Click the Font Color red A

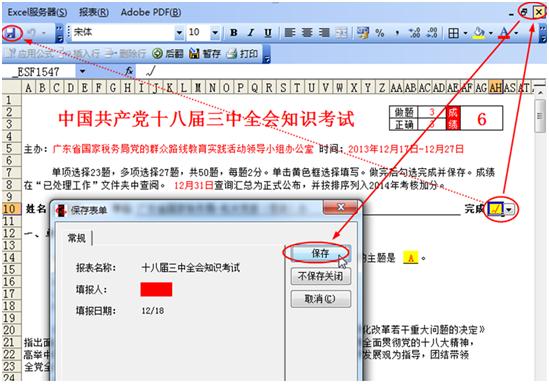(504, 33)
